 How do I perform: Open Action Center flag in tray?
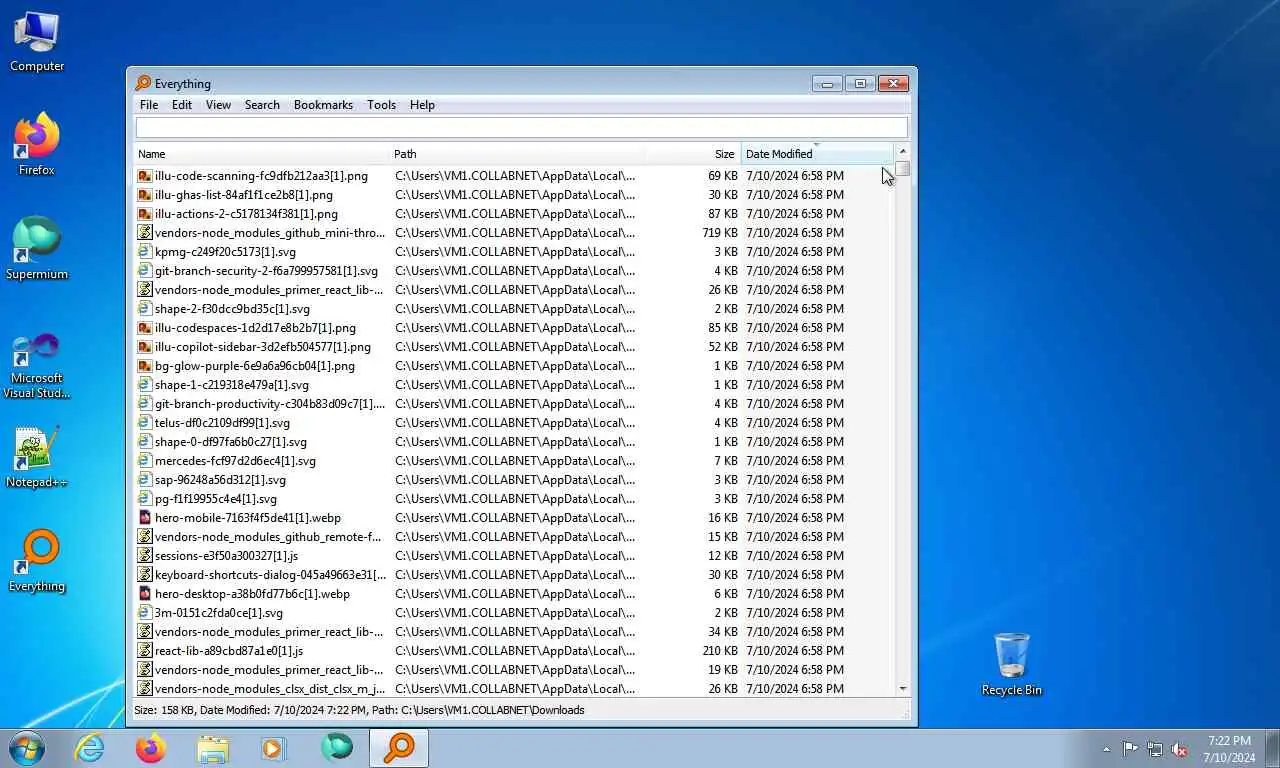pyautogui.click(x=1130, y=749)
